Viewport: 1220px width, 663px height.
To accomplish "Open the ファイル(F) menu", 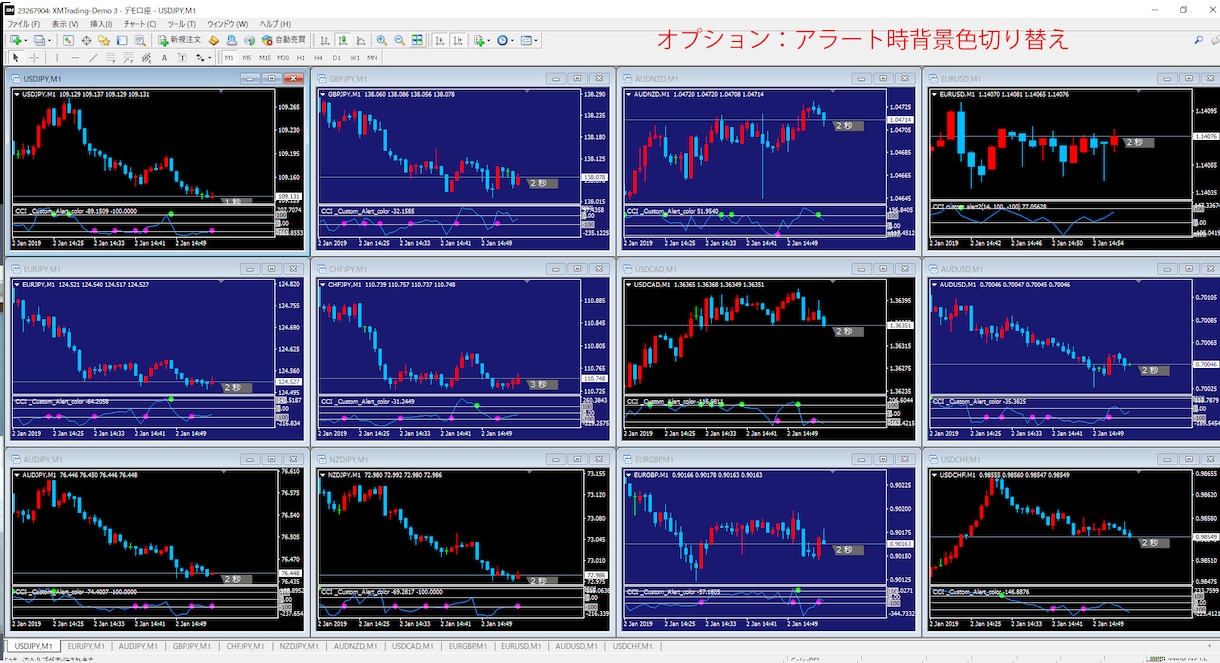I will [x=24, y=23].
